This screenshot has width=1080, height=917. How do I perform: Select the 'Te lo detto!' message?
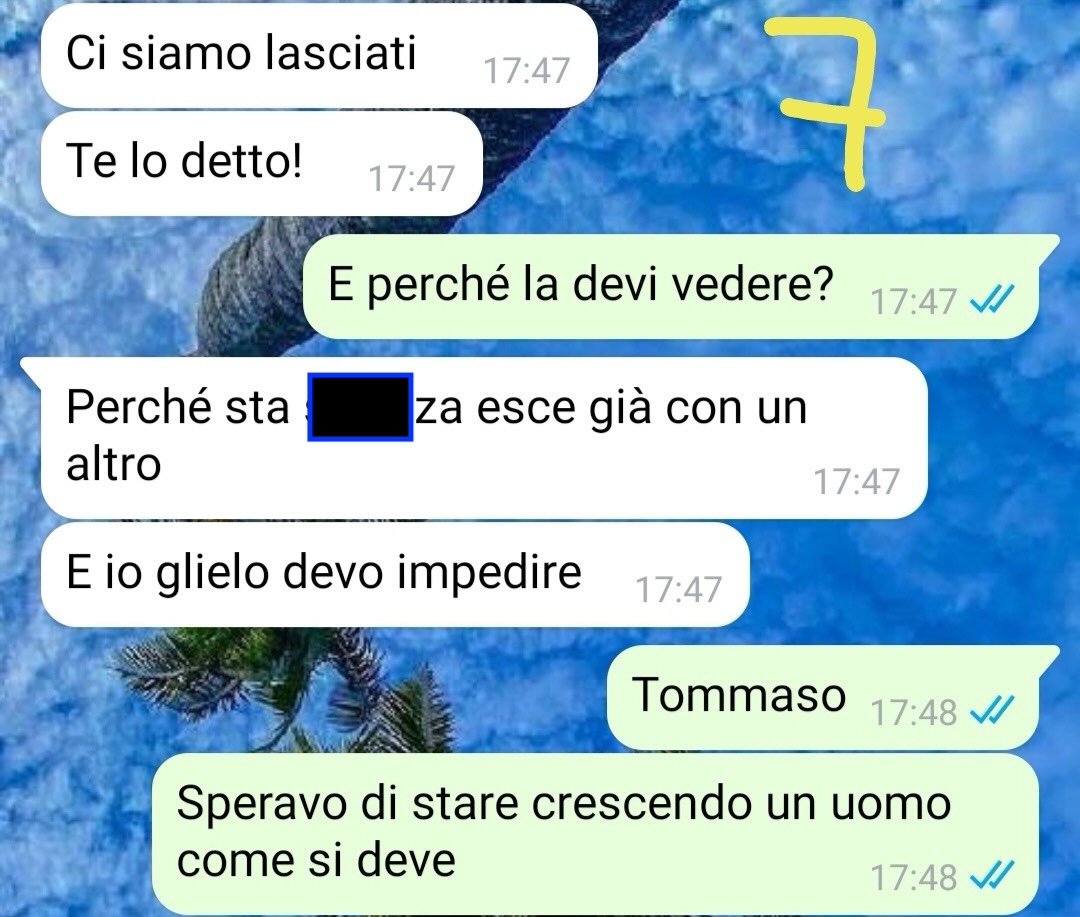[262, 163]
